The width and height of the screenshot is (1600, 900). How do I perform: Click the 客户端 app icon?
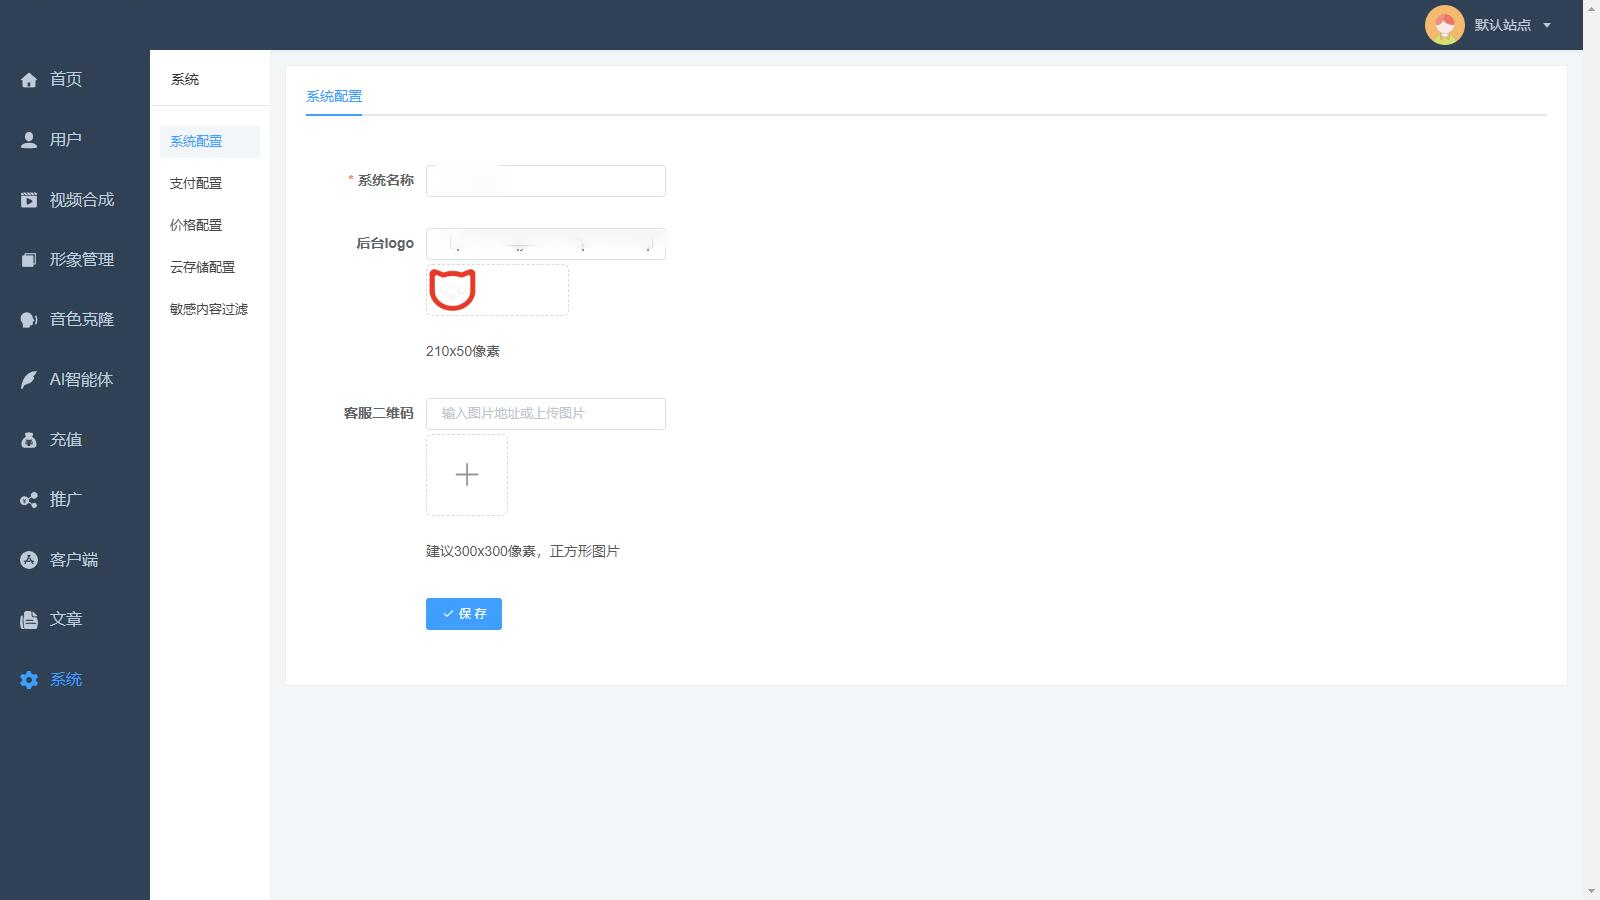[29, 560]
